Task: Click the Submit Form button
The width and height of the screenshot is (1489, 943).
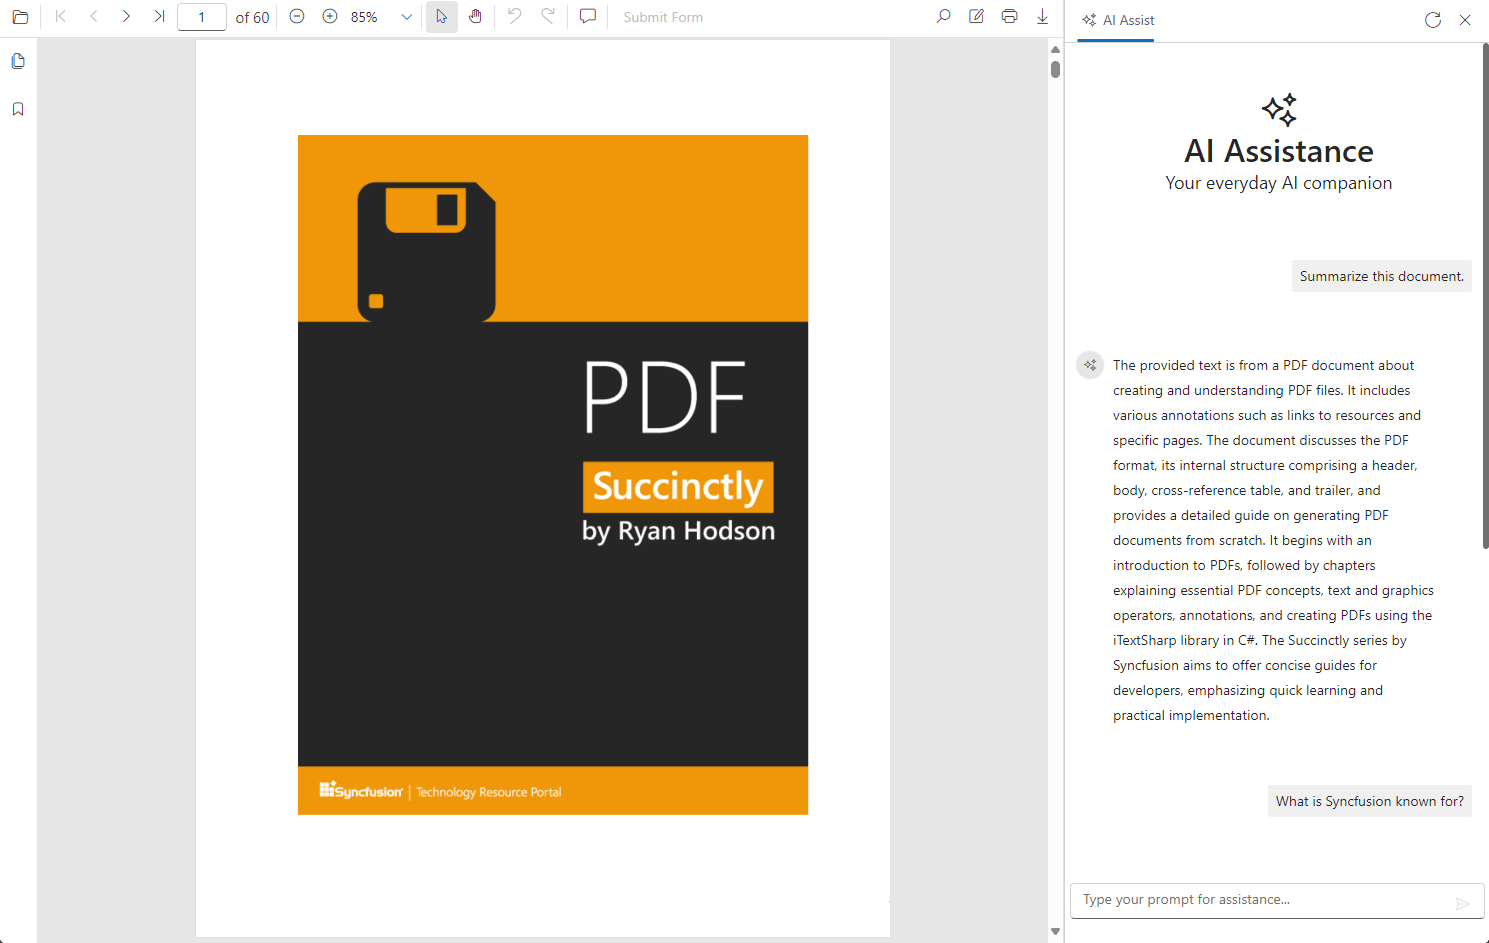Action: point(663,17)
